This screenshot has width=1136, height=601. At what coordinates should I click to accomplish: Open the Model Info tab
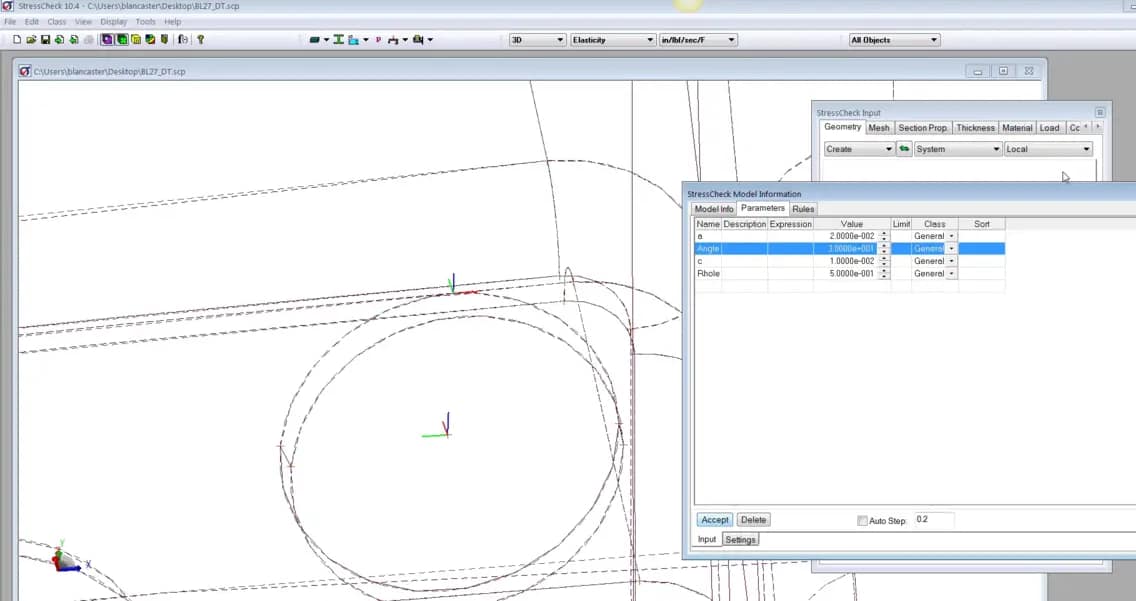712,208
